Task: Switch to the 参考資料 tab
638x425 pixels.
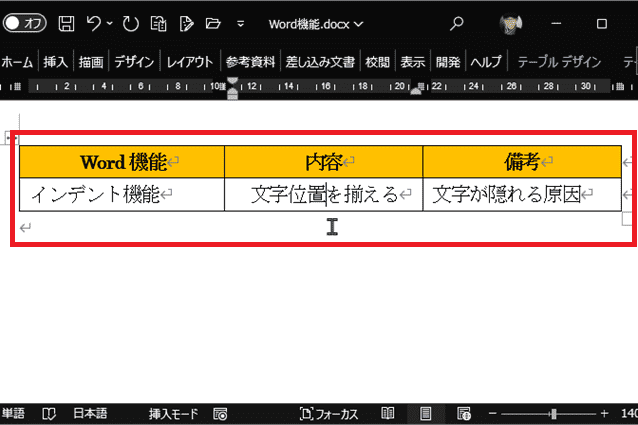Action: 250,62
